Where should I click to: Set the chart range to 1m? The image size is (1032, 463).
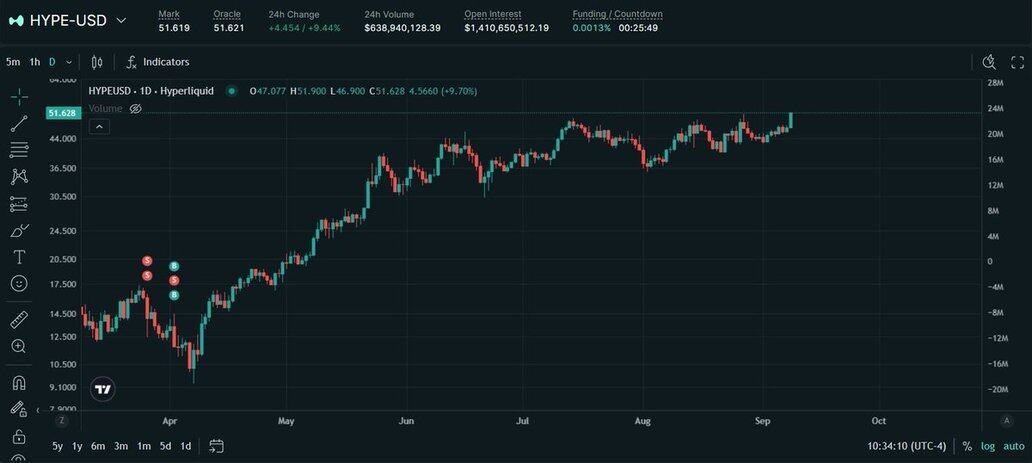coord(143,447)
